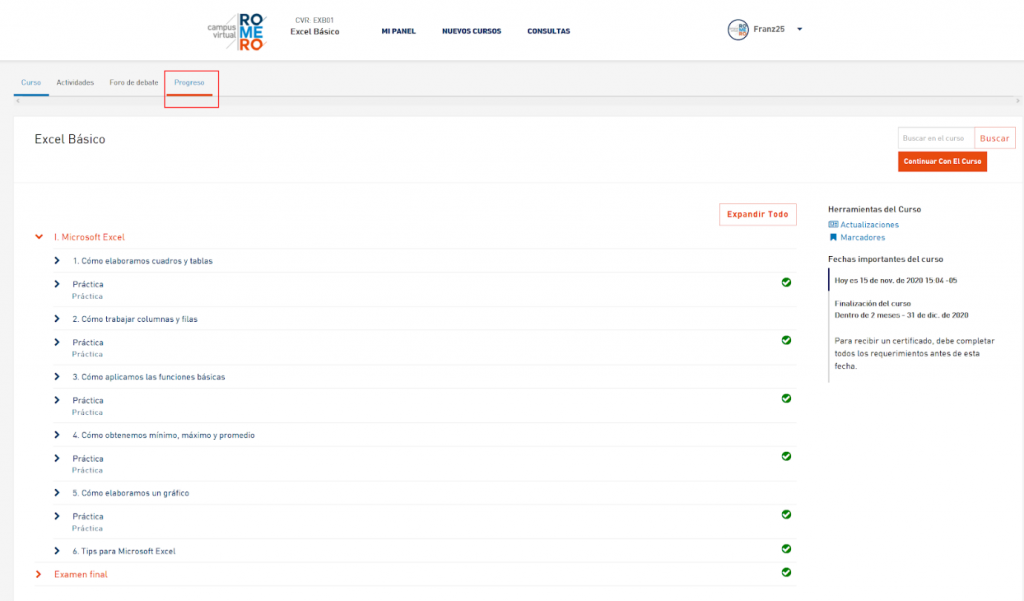This screenshot has height=601, width=1024.
Task: Open the Examen final section title
Action: (x=81, y=574)
